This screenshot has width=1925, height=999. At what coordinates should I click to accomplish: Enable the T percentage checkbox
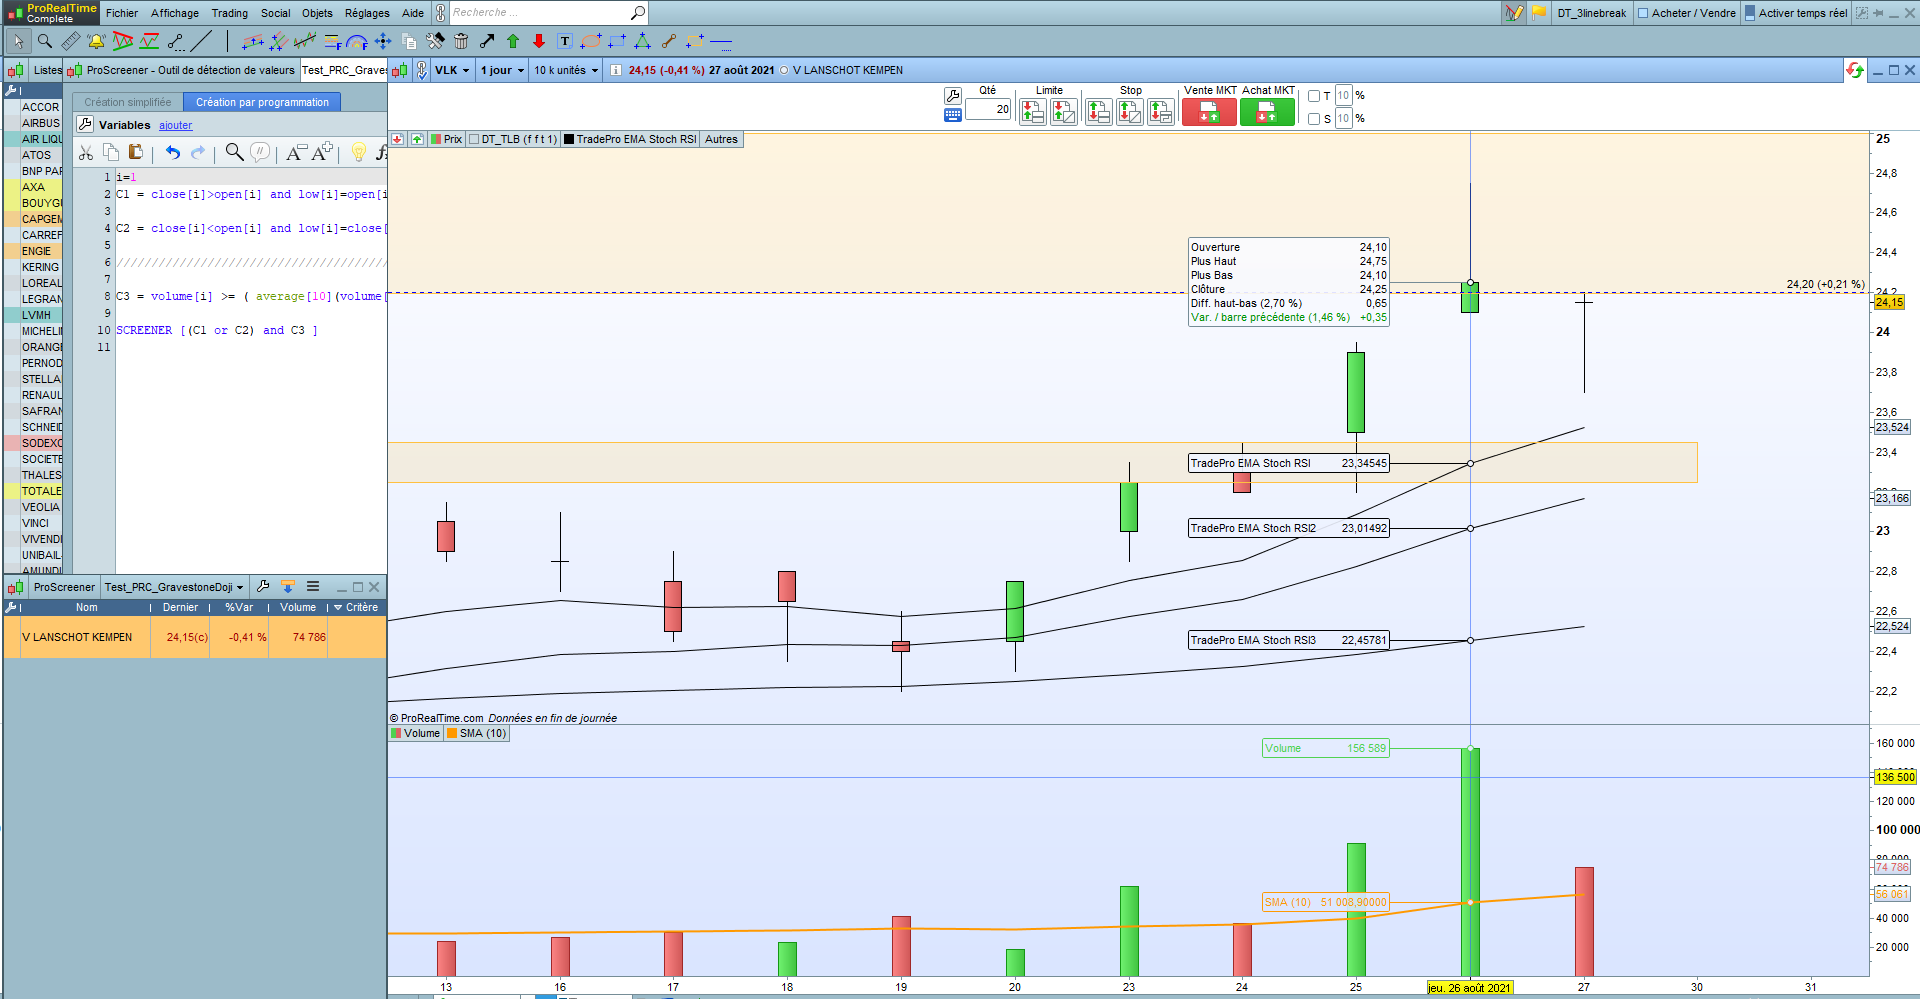[x=1314, y=96]
